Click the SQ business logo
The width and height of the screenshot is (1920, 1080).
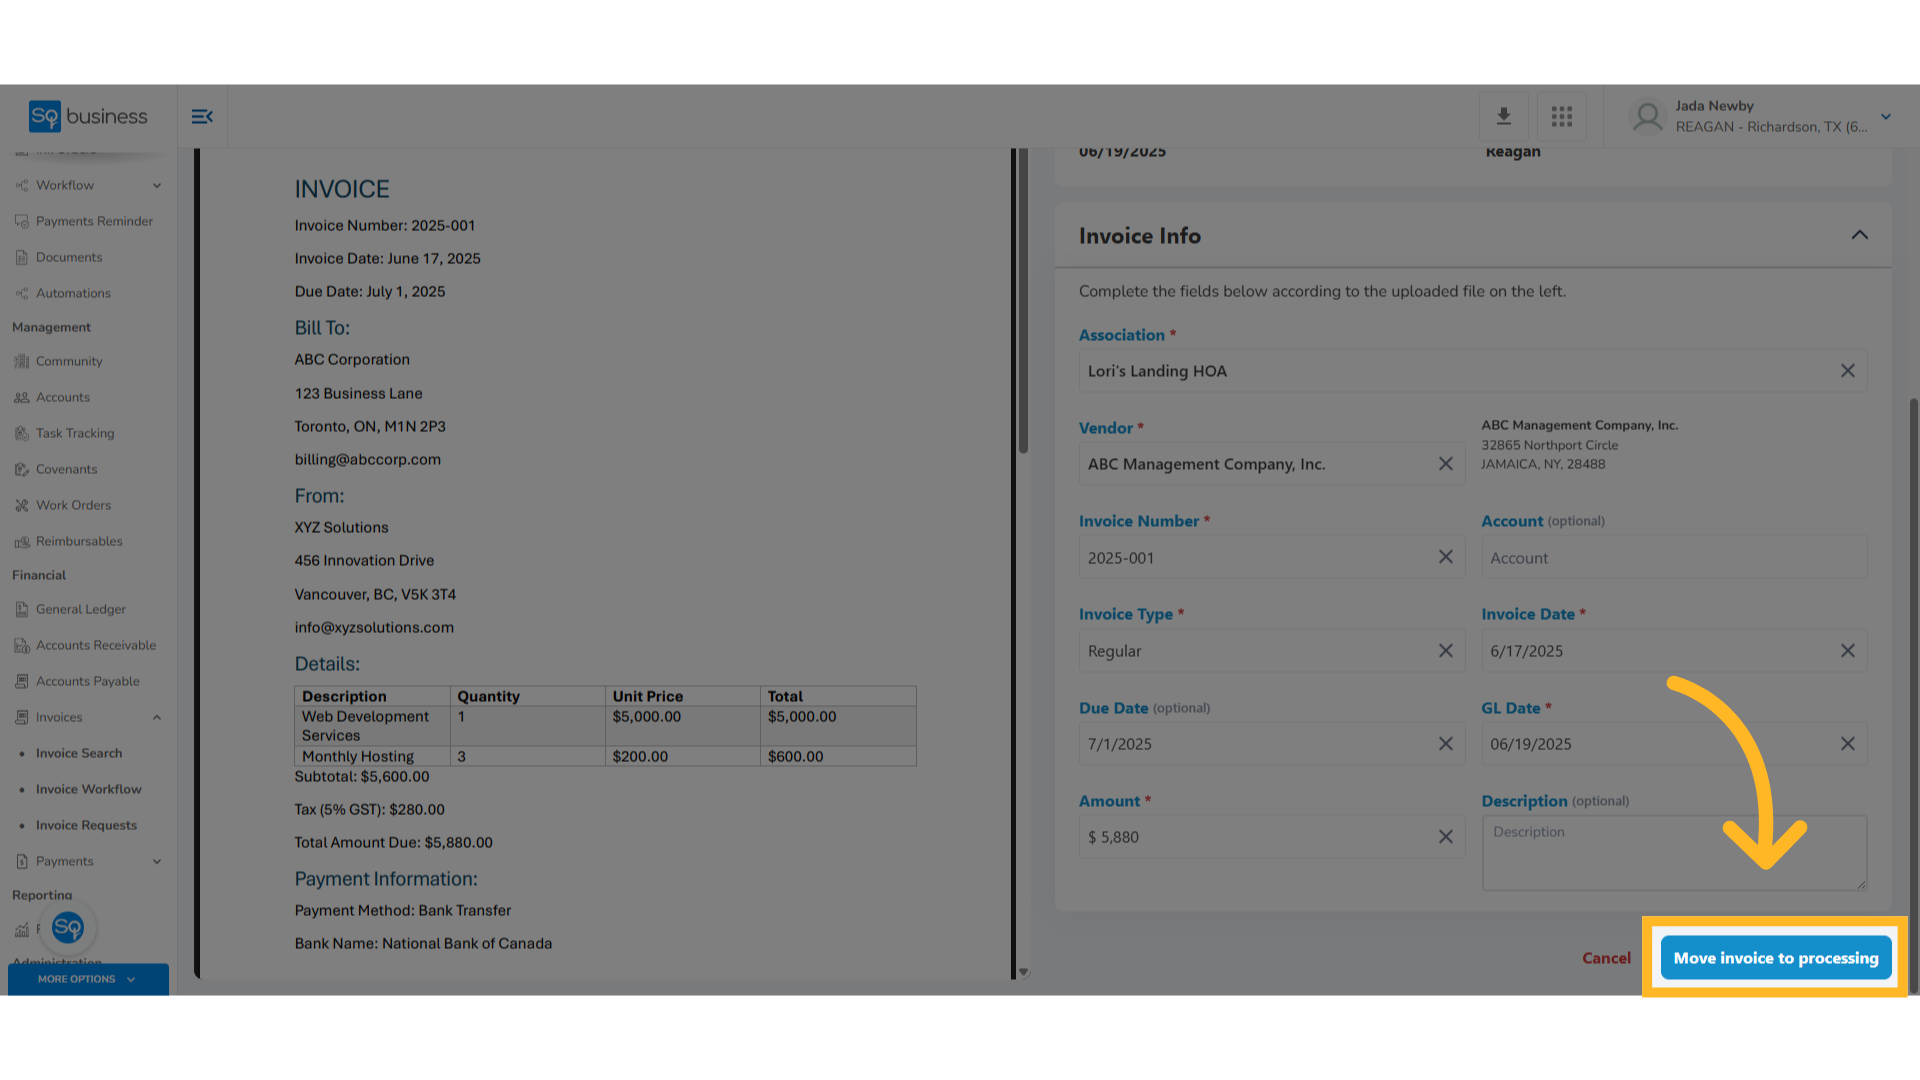[88, 116]
